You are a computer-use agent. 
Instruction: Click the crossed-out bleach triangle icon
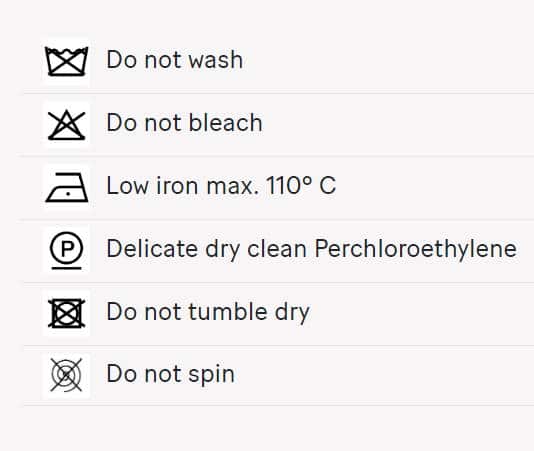[66, 125]
